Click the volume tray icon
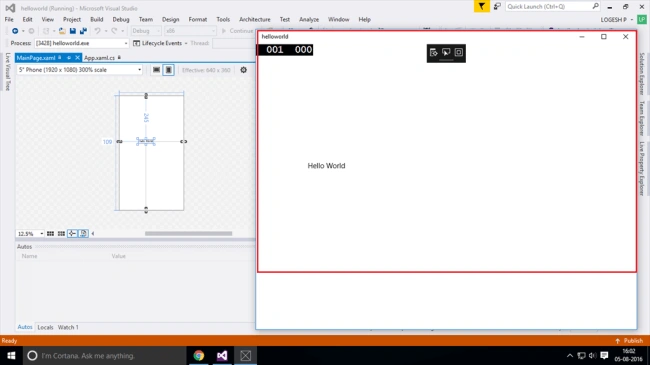The width and height of the screenshot is (650, 365). [592, 355]
